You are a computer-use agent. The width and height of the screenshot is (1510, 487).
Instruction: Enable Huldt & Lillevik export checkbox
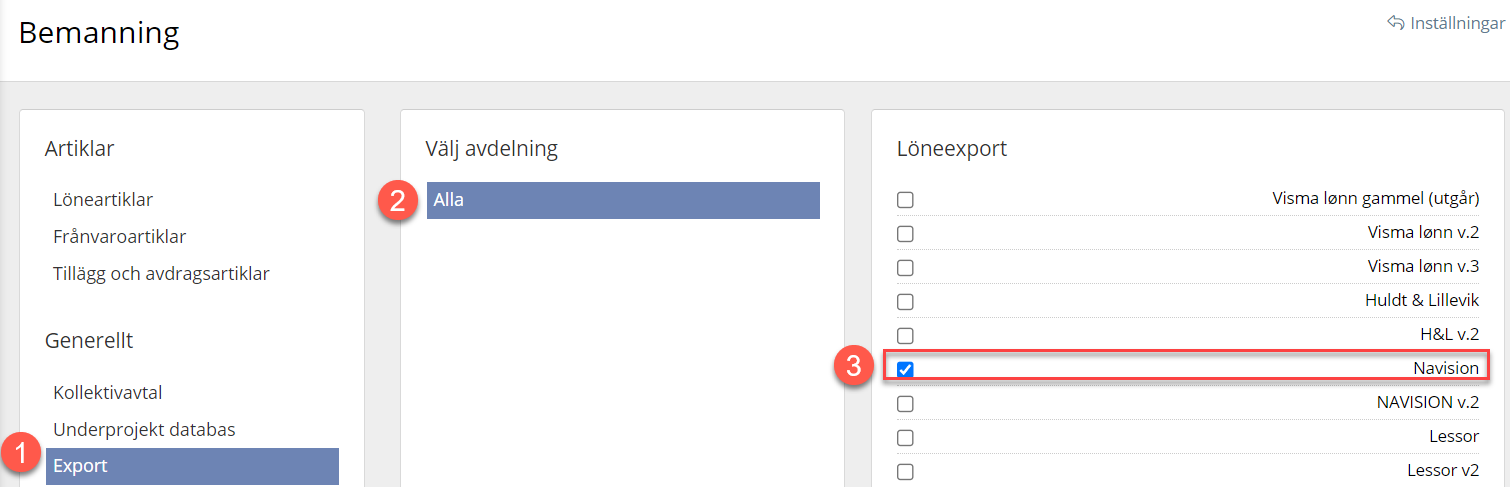905,302
